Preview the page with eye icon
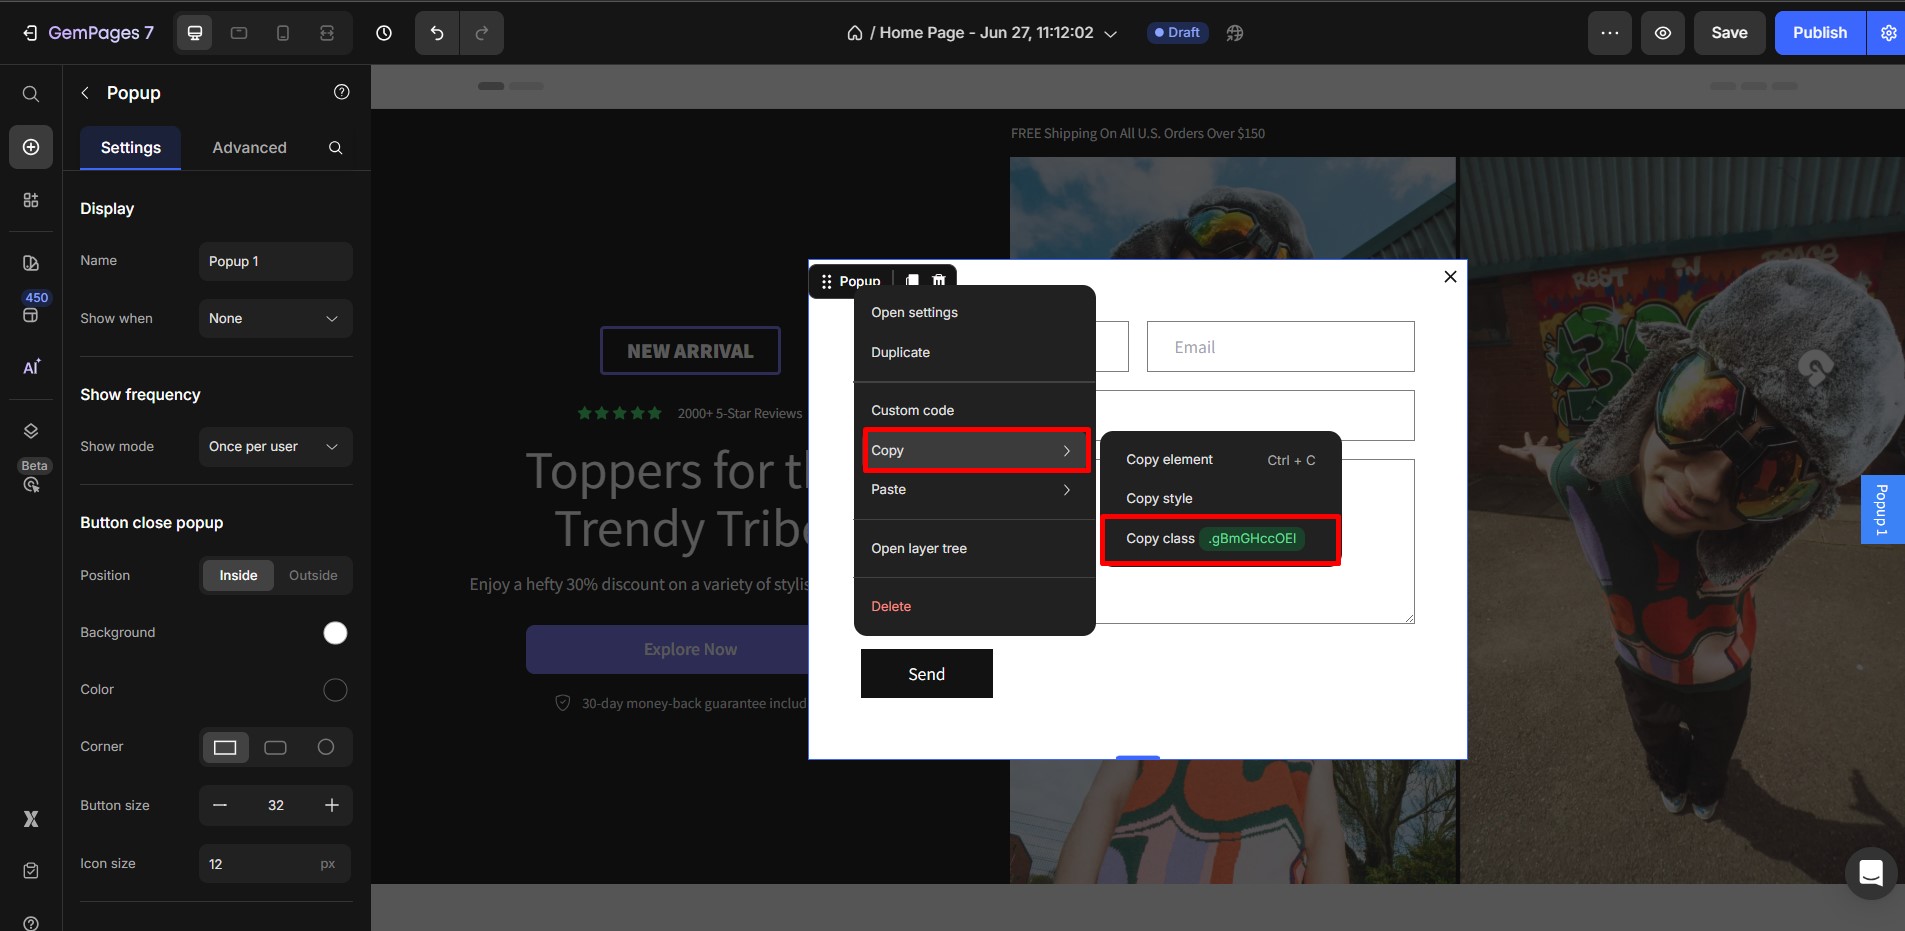The width and height of the screenshot is (1905, 931). coord(1662,32)
